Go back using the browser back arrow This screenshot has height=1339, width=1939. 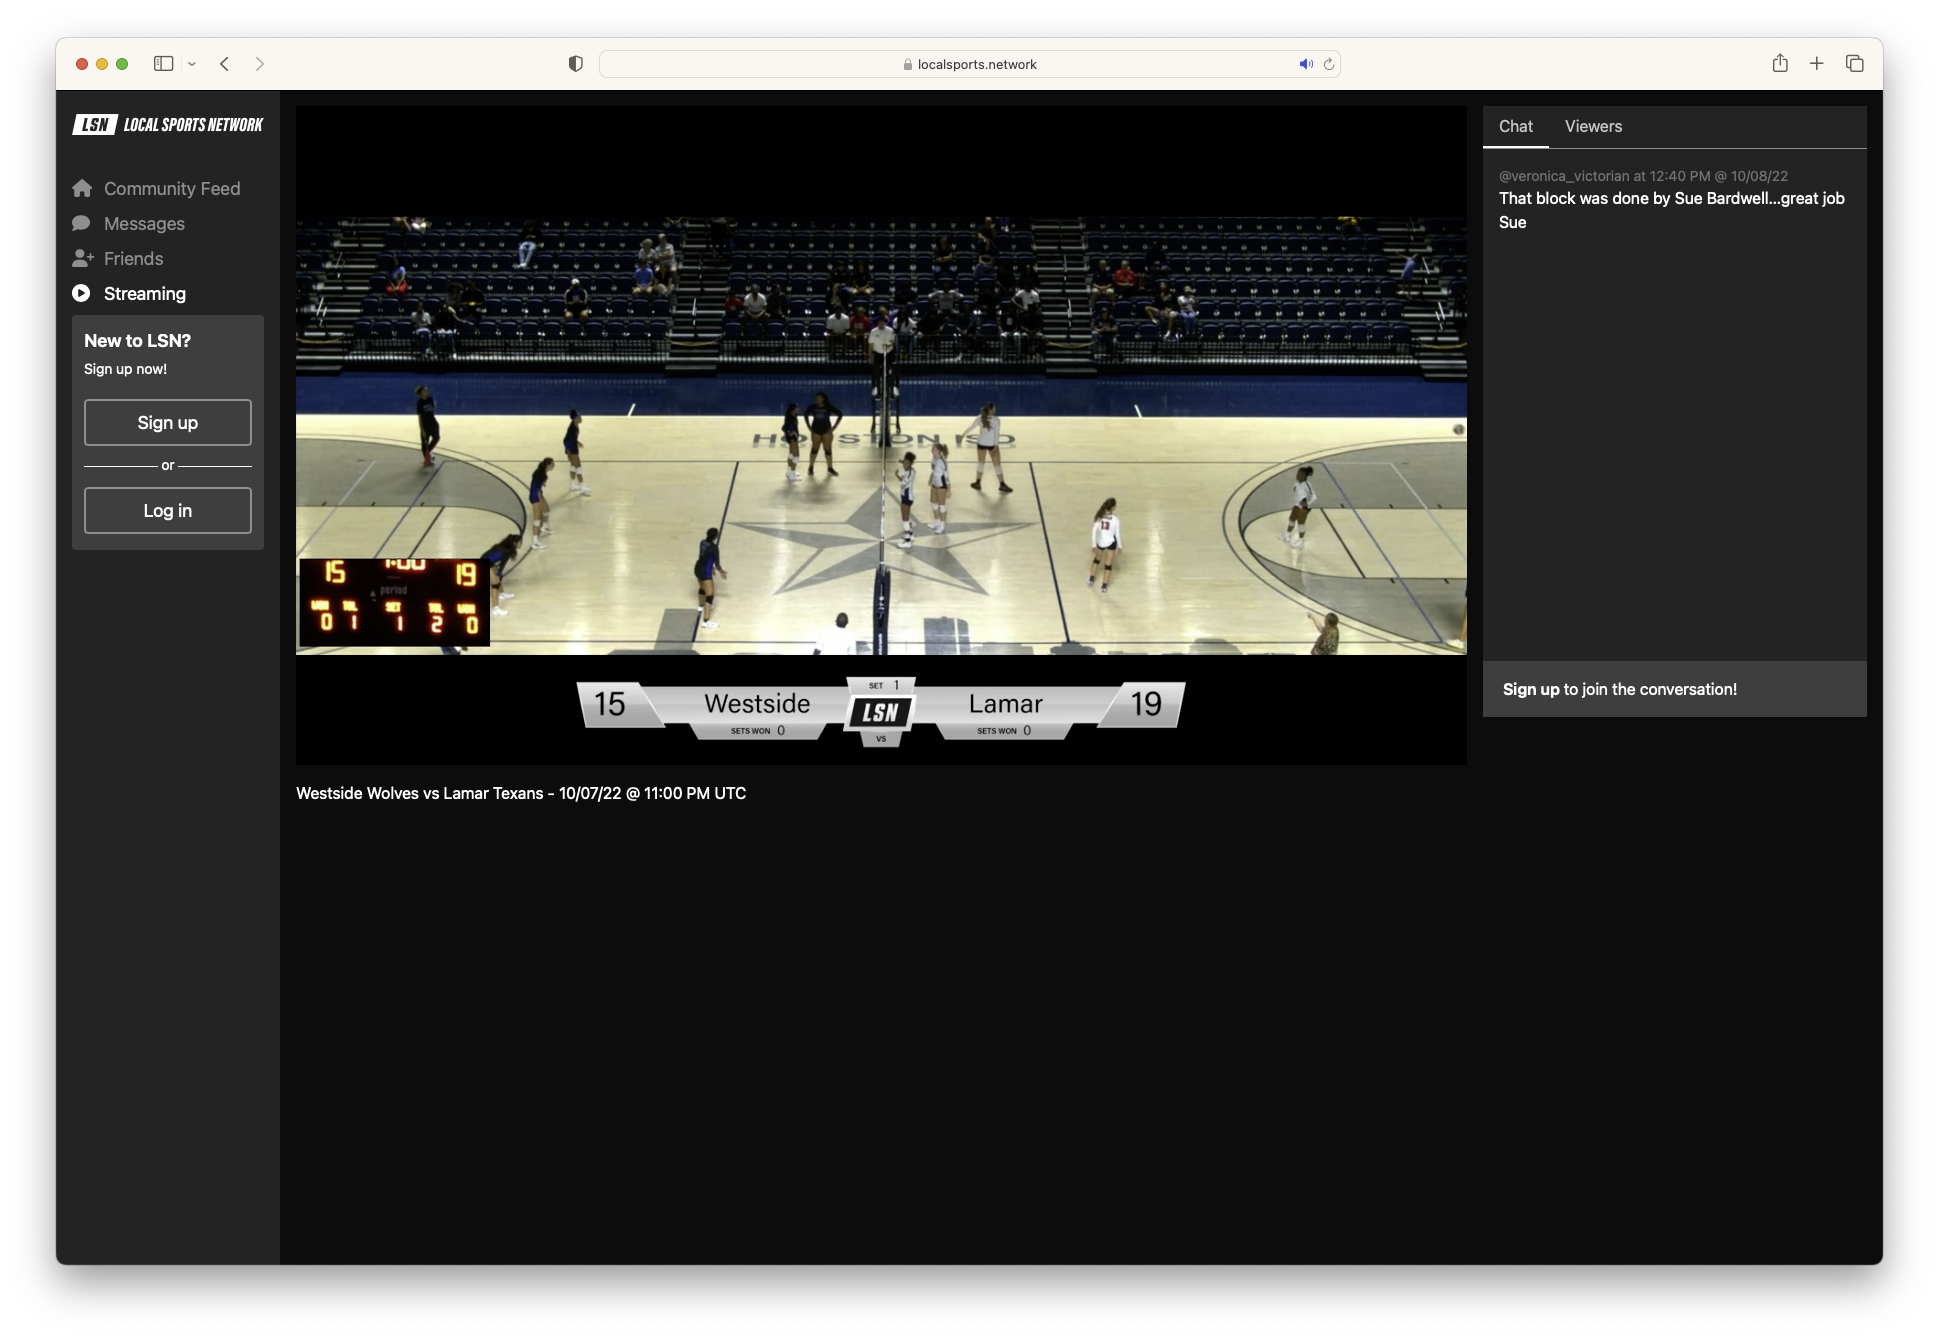(224, 63)
